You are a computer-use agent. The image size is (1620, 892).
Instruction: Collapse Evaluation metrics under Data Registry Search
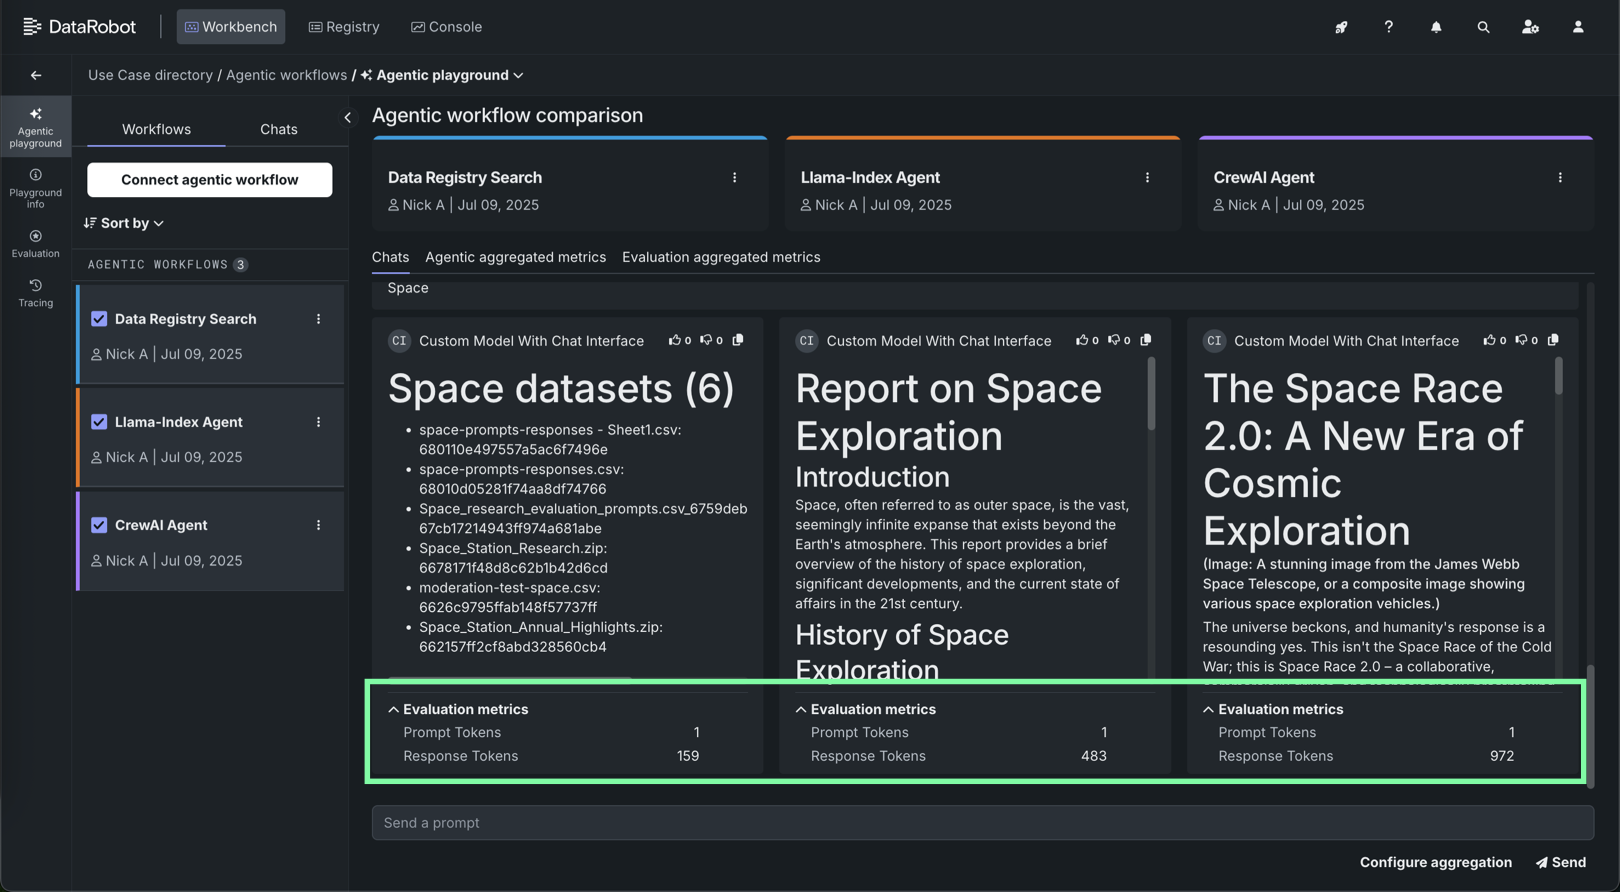point(393,709)
